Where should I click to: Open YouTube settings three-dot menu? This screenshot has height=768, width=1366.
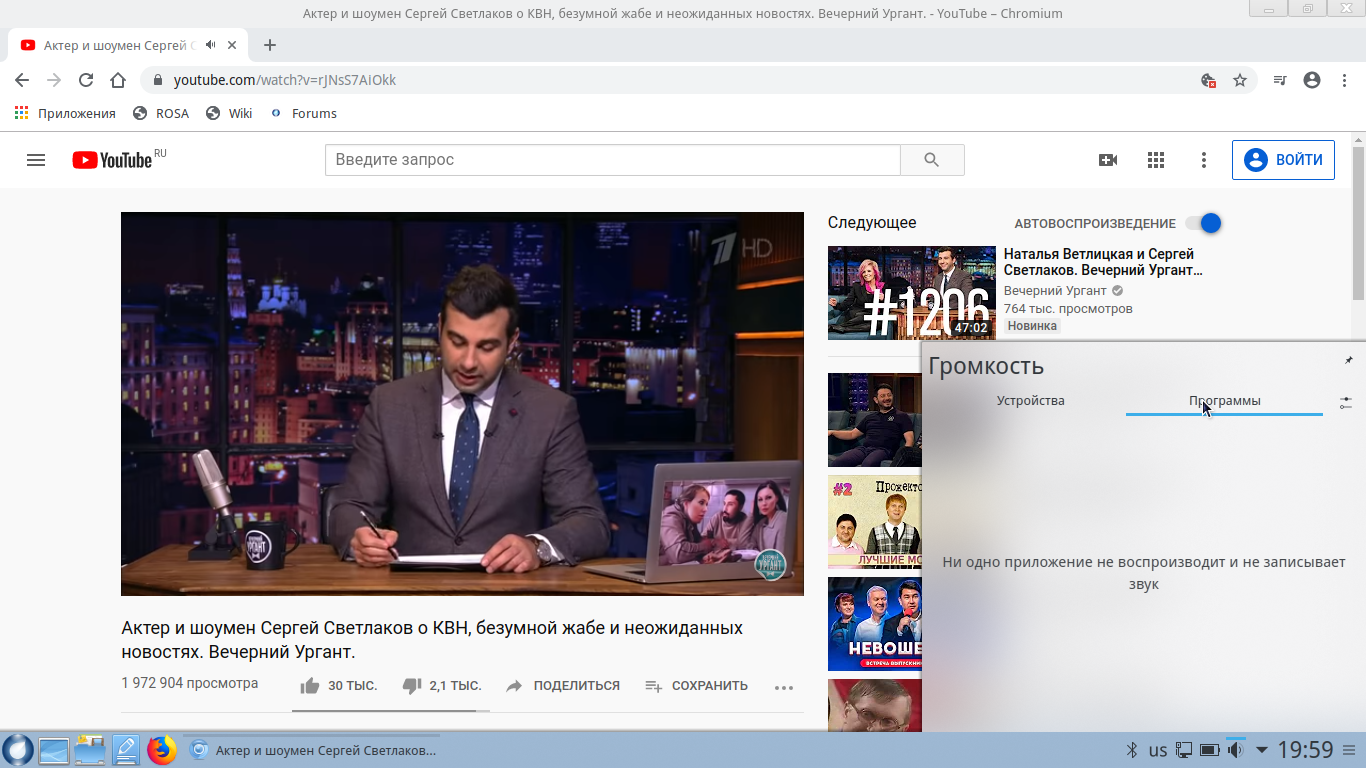tap(1204, 160)
